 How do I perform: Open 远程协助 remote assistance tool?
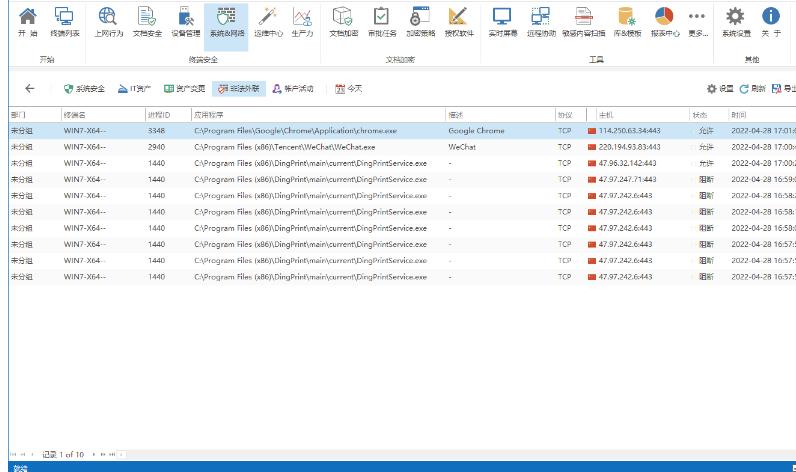tap(541, 22)
